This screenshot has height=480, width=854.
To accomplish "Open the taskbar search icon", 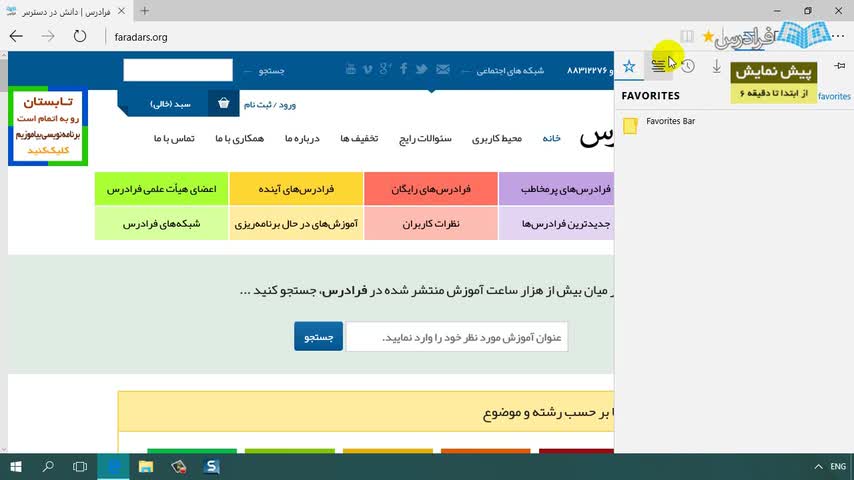I will point(48,466).
